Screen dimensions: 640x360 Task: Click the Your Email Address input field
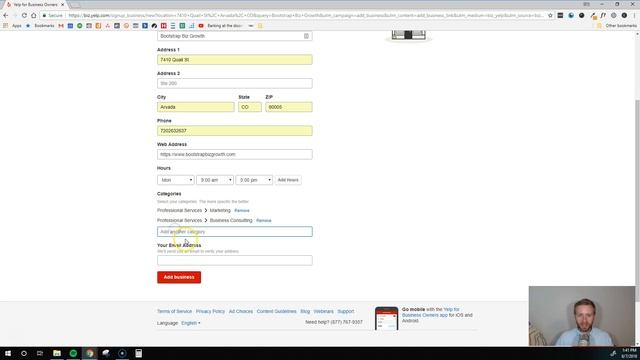235,260
